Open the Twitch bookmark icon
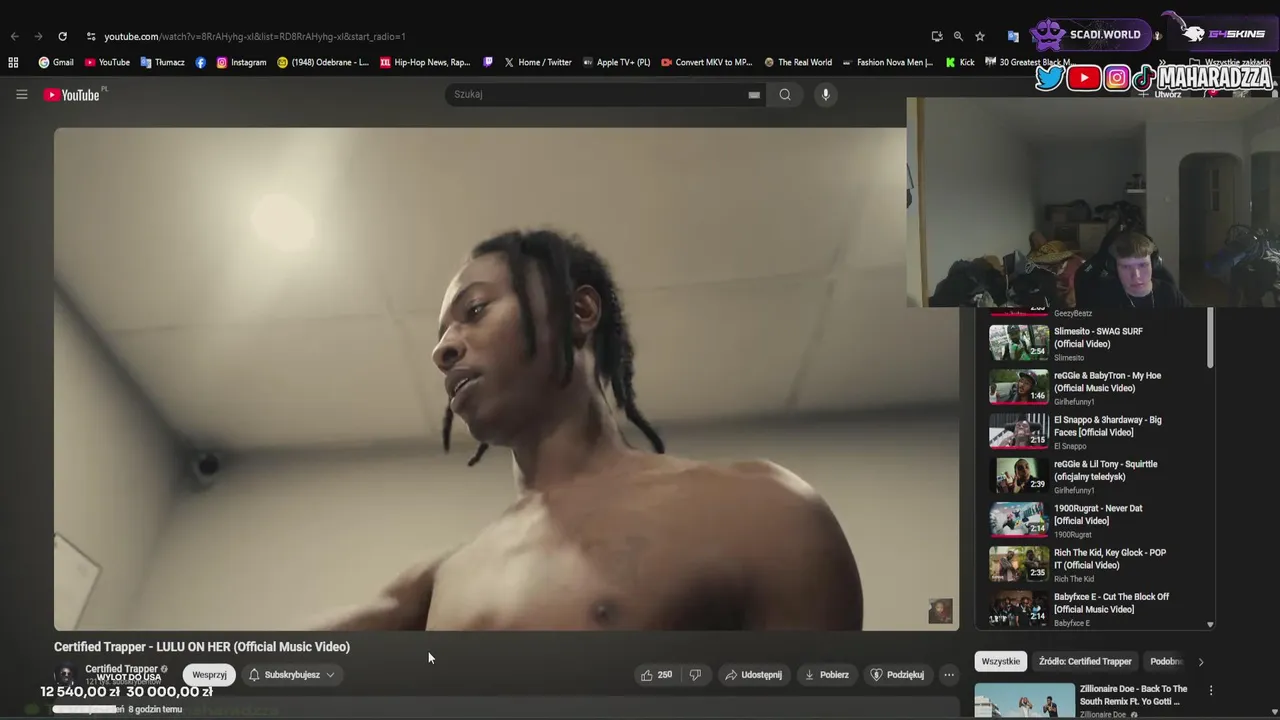The width and height of the screenshot is (1280, 720). click(x=488, y=62)
